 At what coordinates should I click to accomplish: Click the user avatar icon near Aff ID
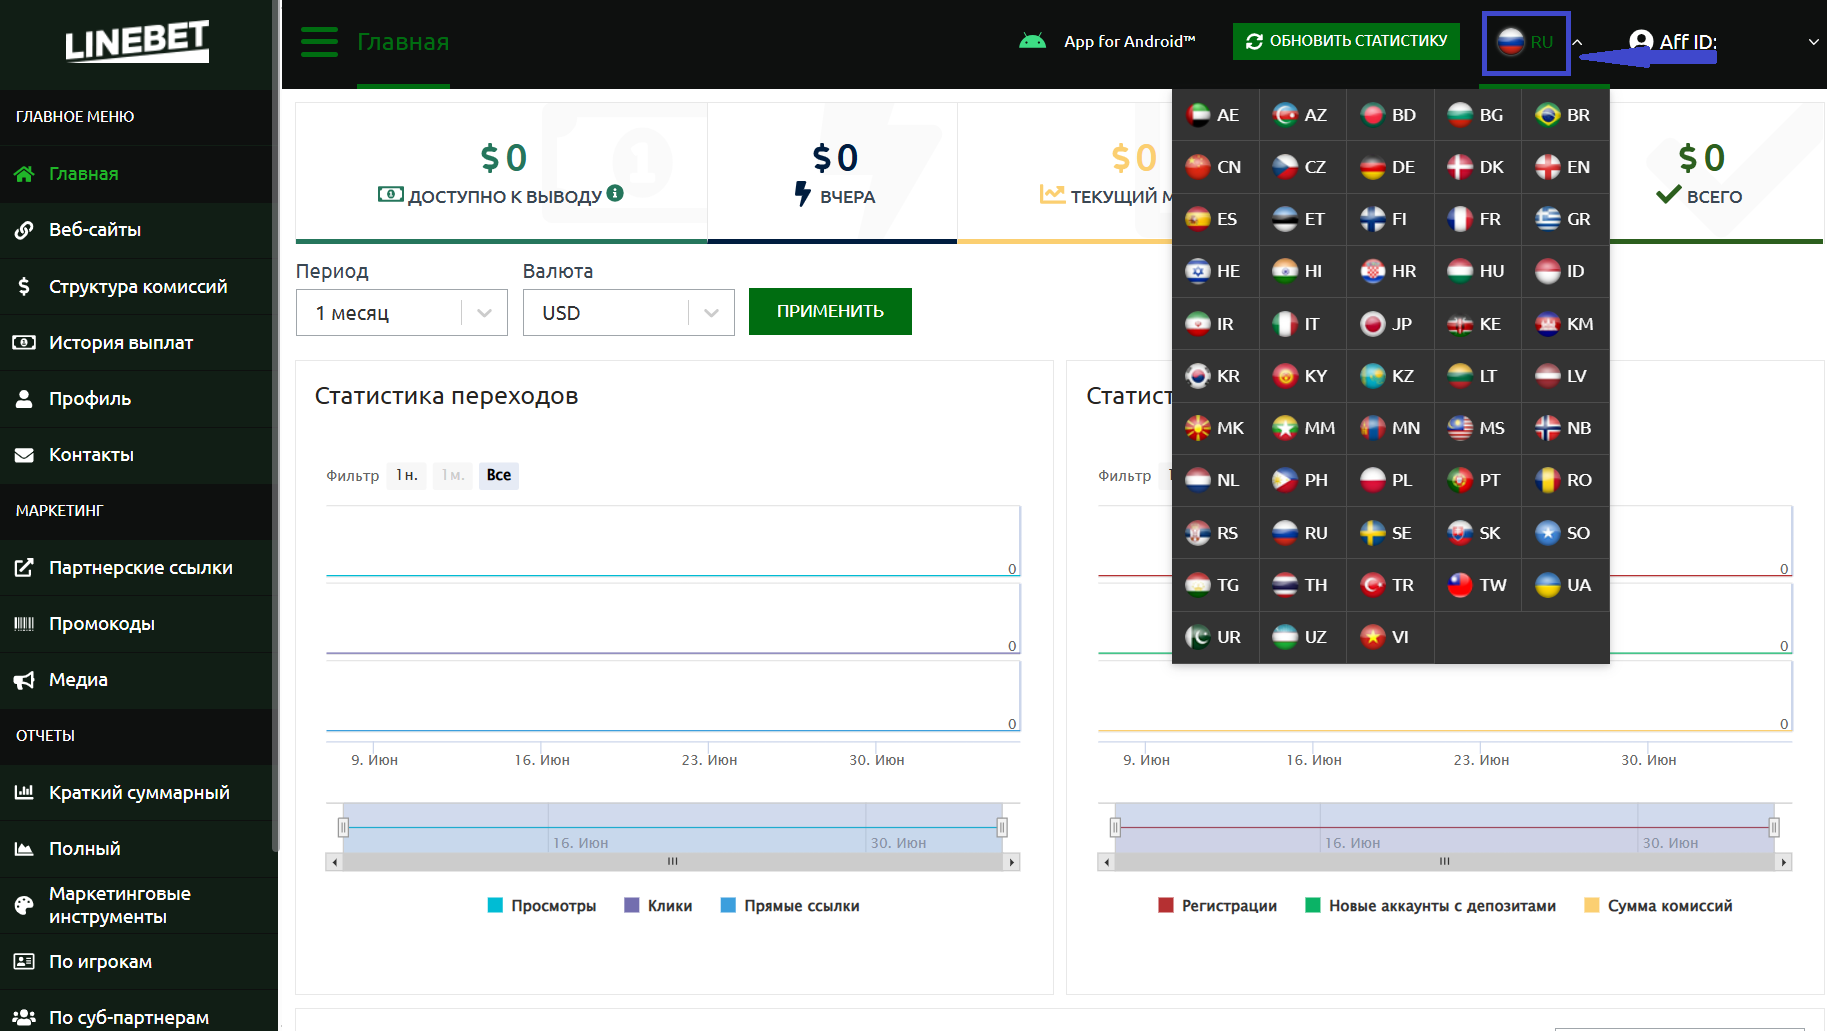pos(1640,41)
